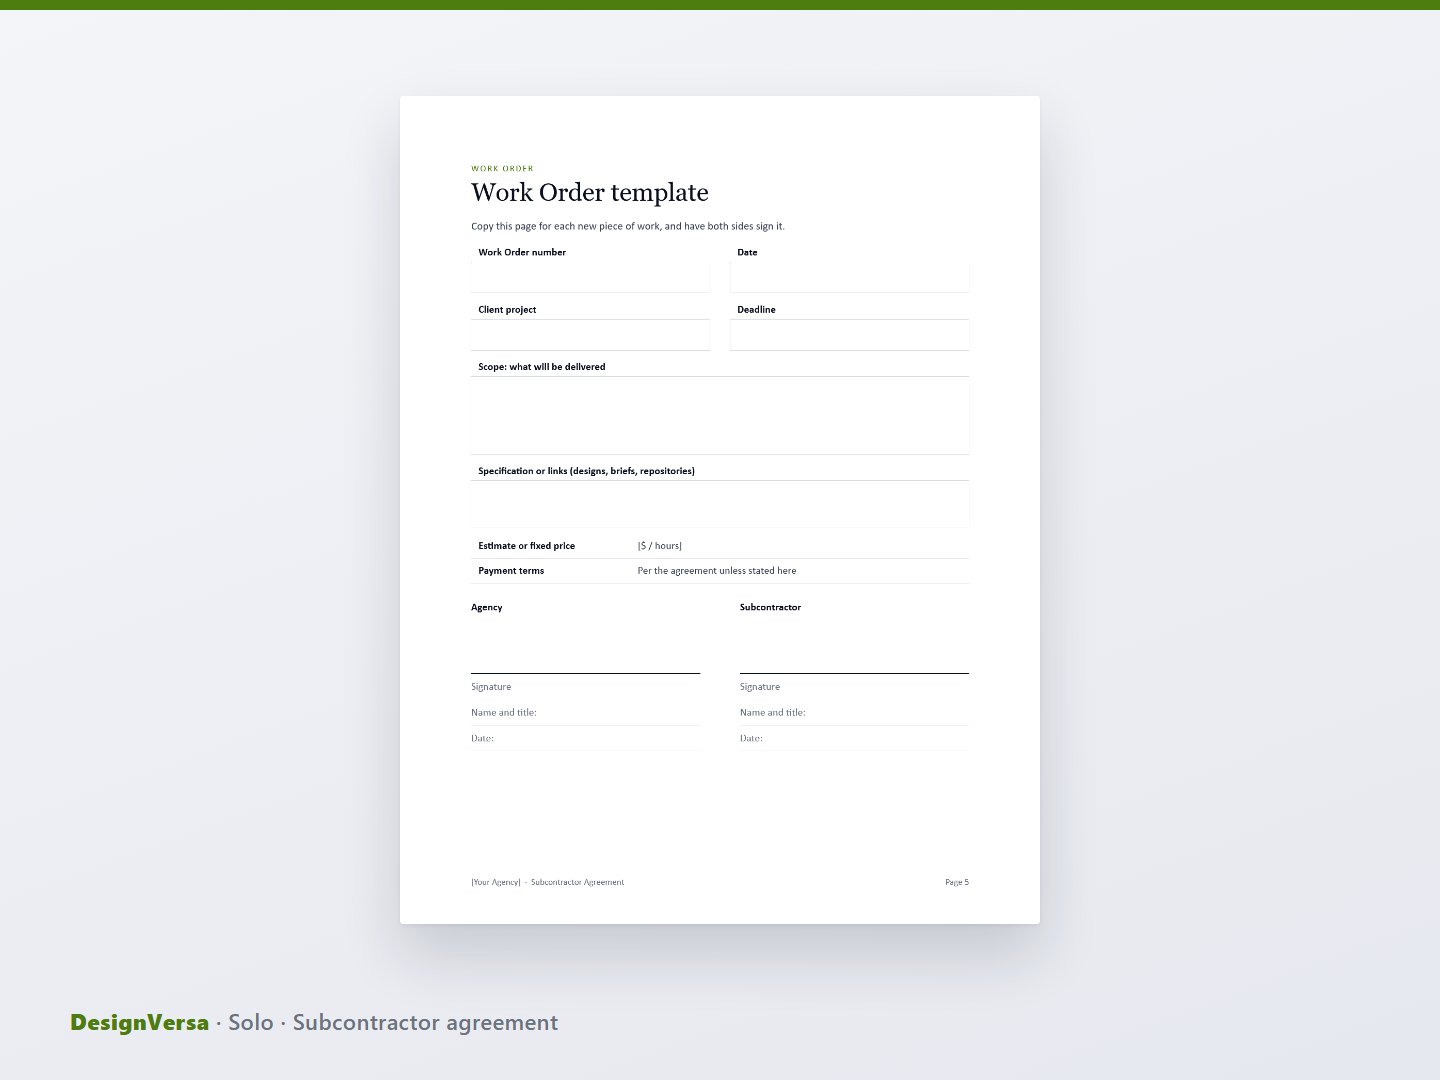Screen dimensions: 1440x1080
Task: Click 'Name and title:' under Agency
Action: coord(504,713)
